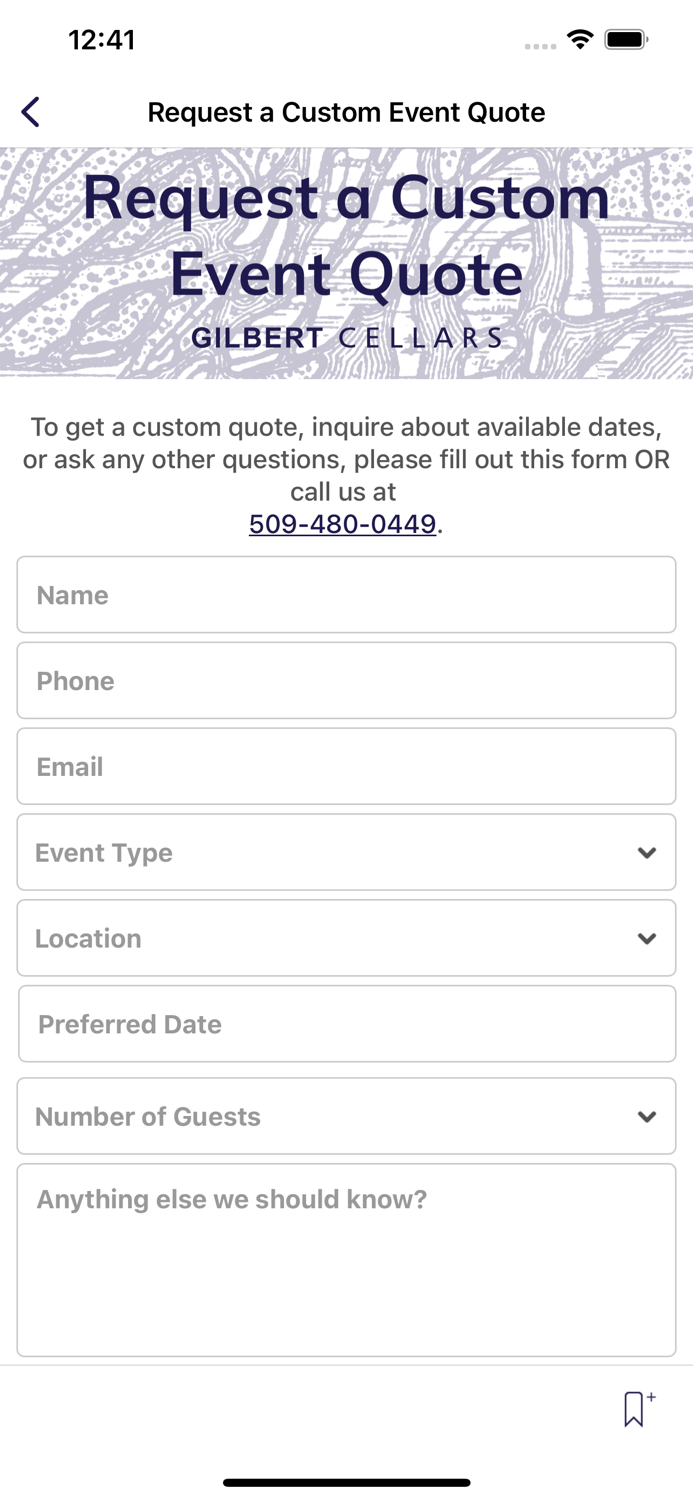Tap the 12:41 clock in status bar
Image resolution: width=693 pixels, height=1500 pixels.
[x=101, y=40]
